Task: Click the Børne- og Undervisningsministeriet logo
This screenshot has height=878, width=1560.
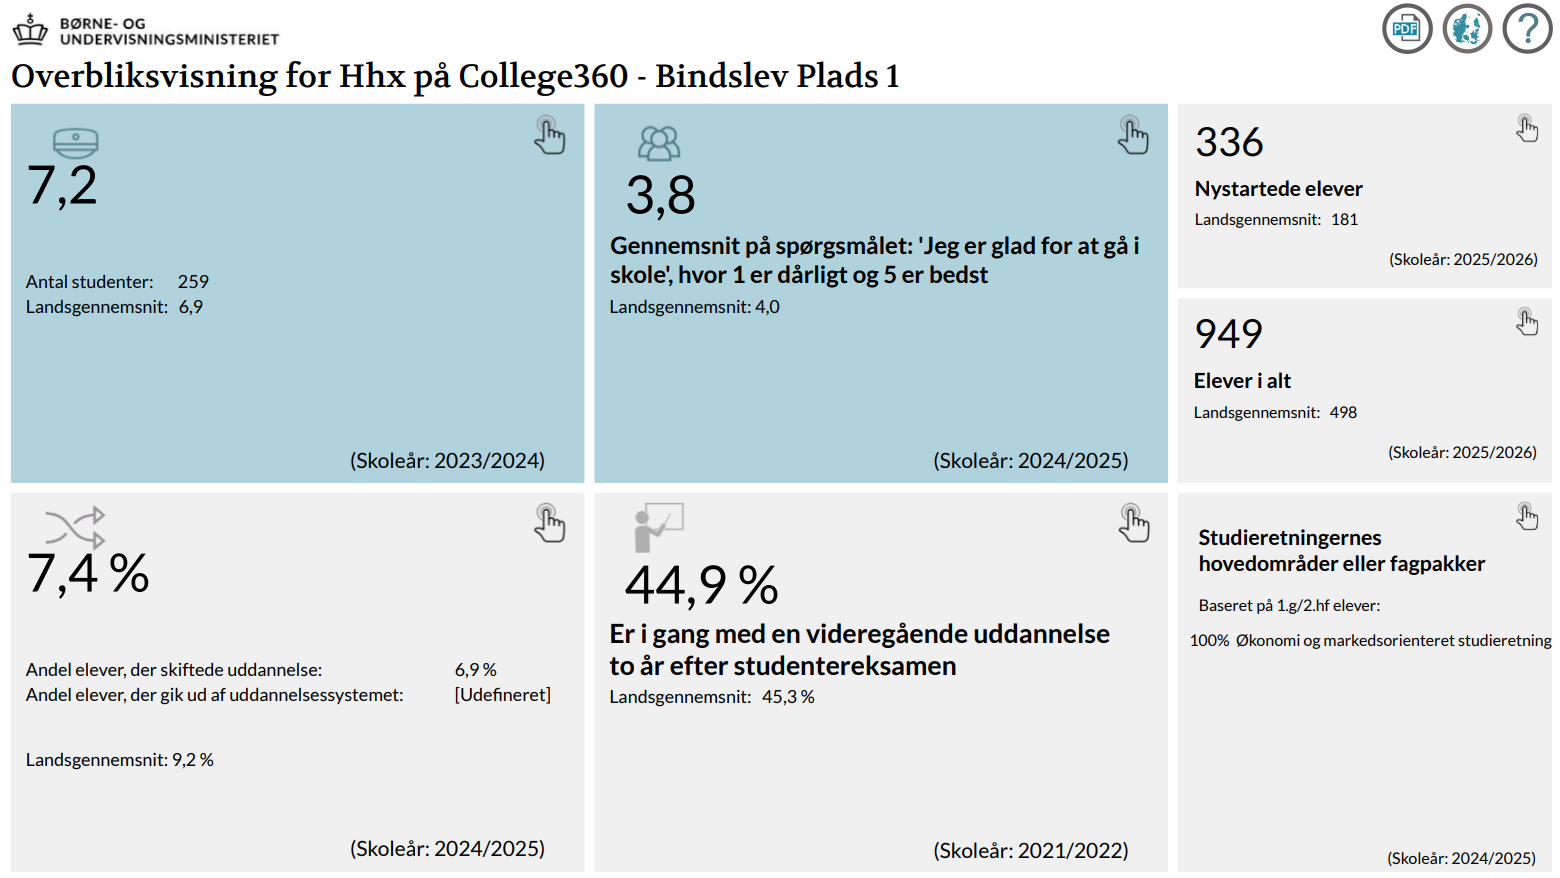Action: (146, 31)
